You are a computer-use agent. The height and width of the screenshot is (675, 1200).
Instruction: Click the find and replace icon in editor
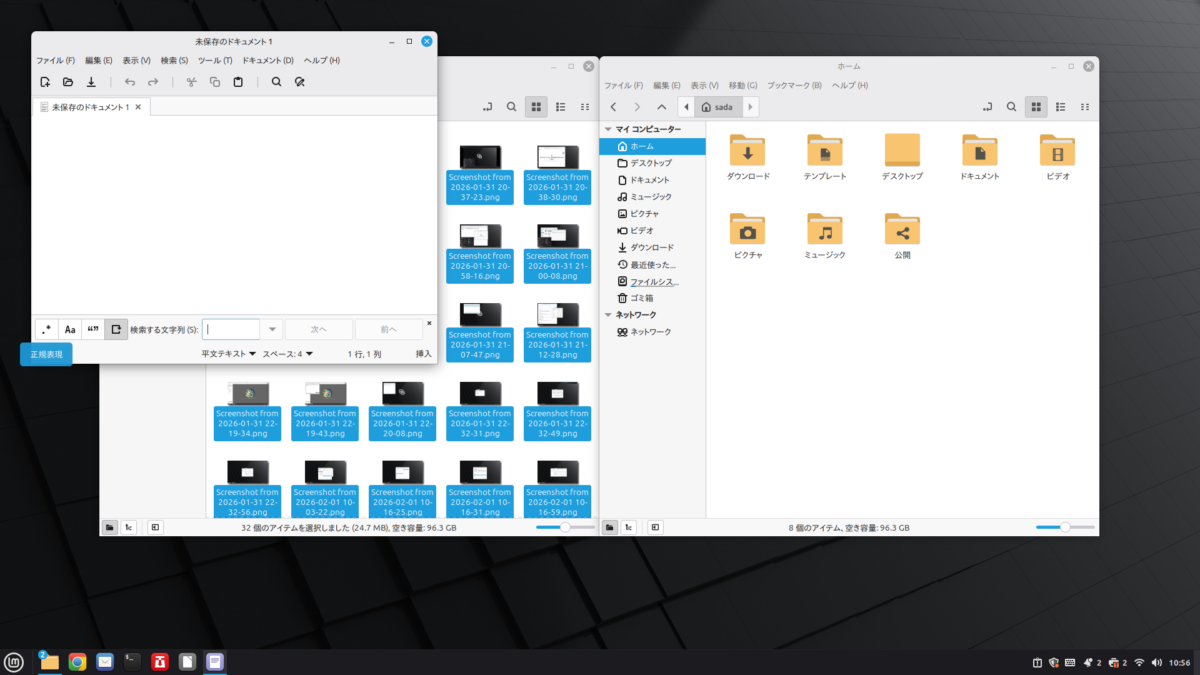299,82
